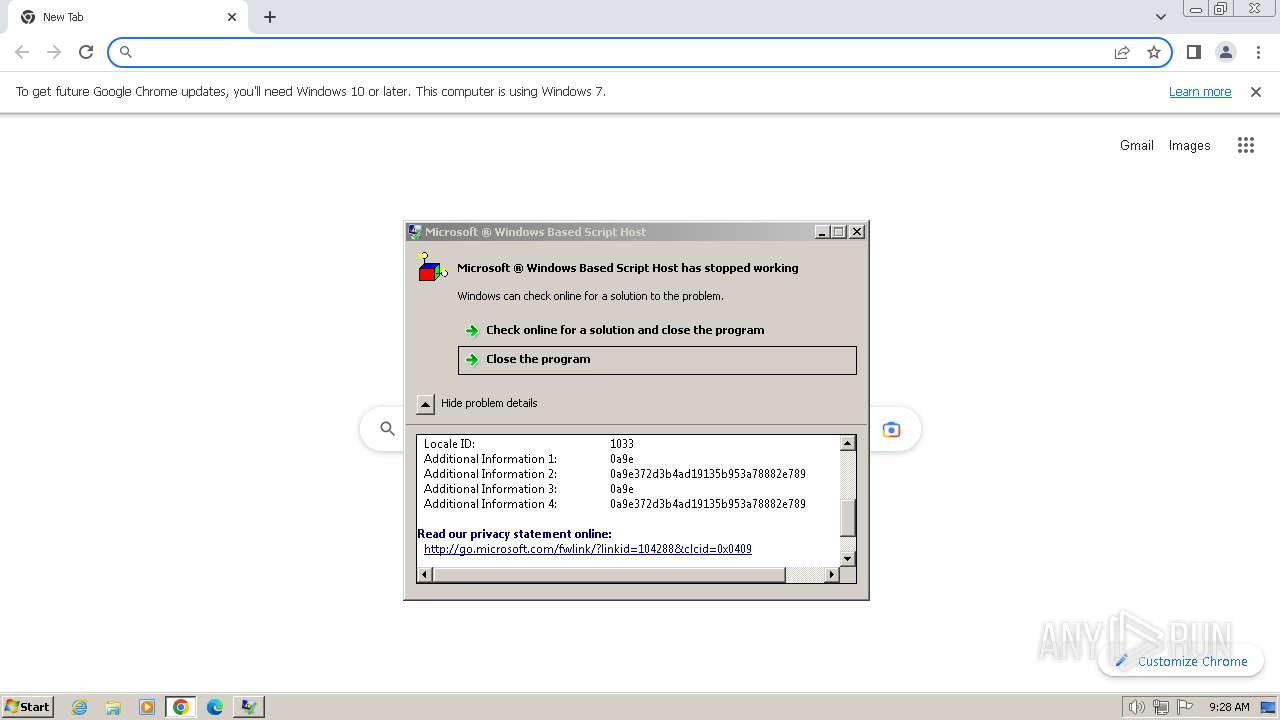Viewport: 1280px width, 720px height.
Task: Follow the Learn more link in update notice
Action: coord(1200,91)
